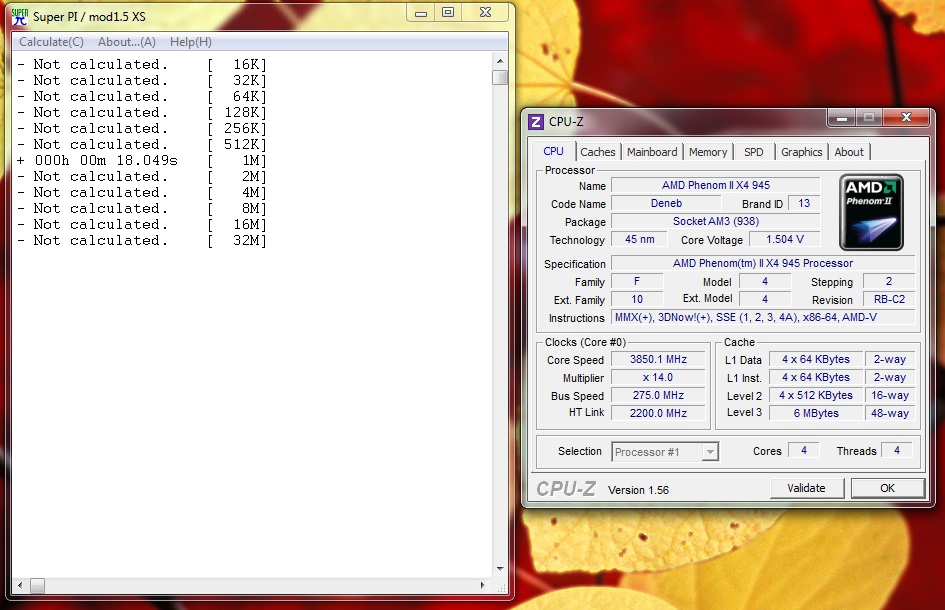Click the Multiplier value 'x 14.0'
The image size is (945, 610).
[658, 377]
